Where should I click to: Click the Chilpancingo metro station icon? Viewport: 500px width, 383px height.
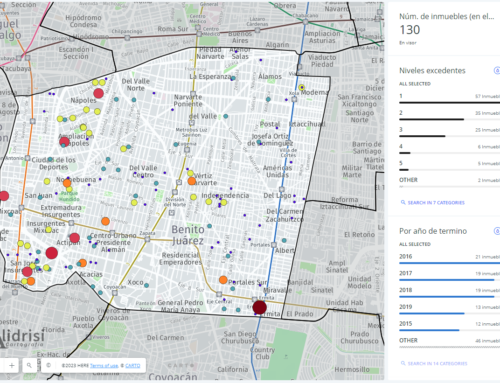[127, 38]
